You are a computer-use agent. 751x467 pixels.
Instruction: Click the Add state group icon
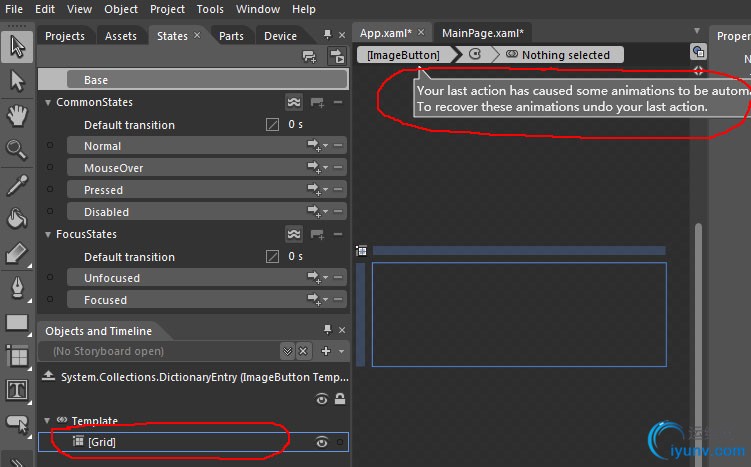pyautogui.click(x=309, y=58)
